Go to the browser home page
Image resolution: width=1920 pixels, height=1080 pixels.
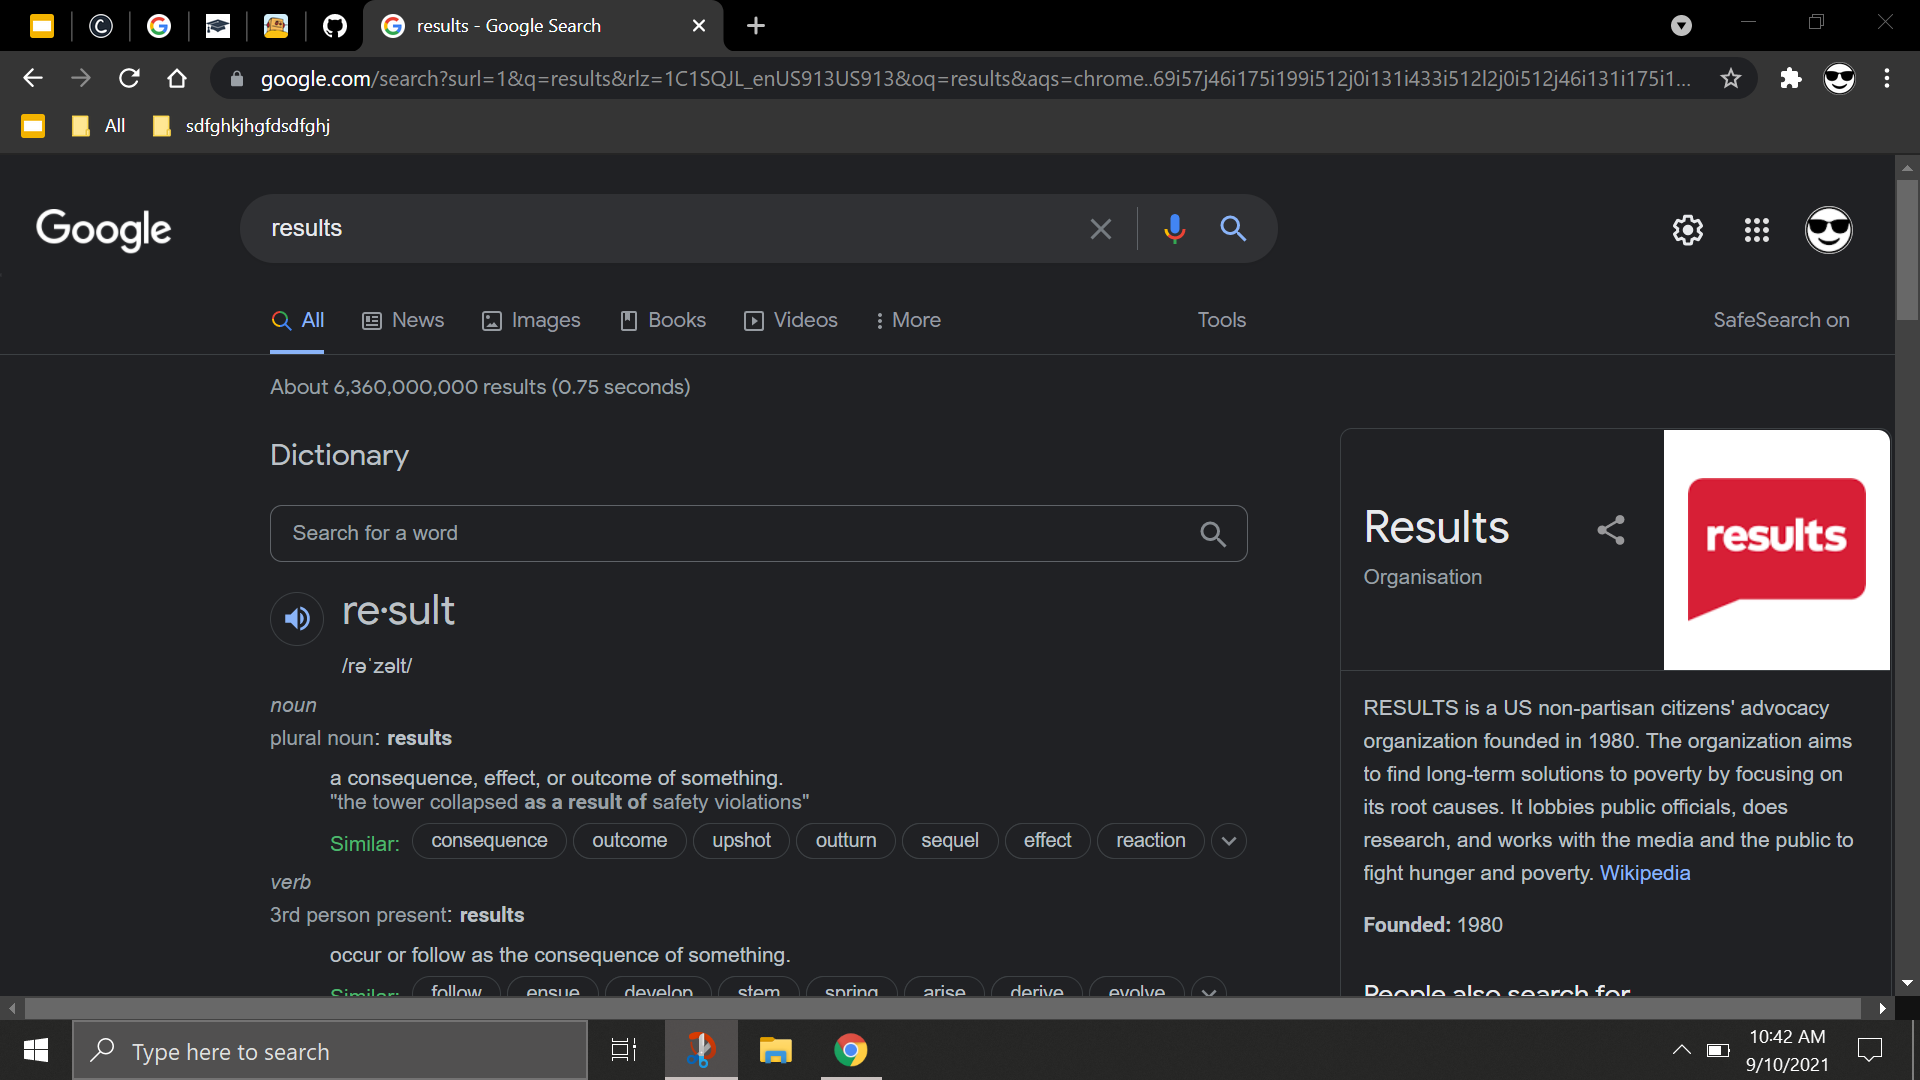click(x=177, y=78)
